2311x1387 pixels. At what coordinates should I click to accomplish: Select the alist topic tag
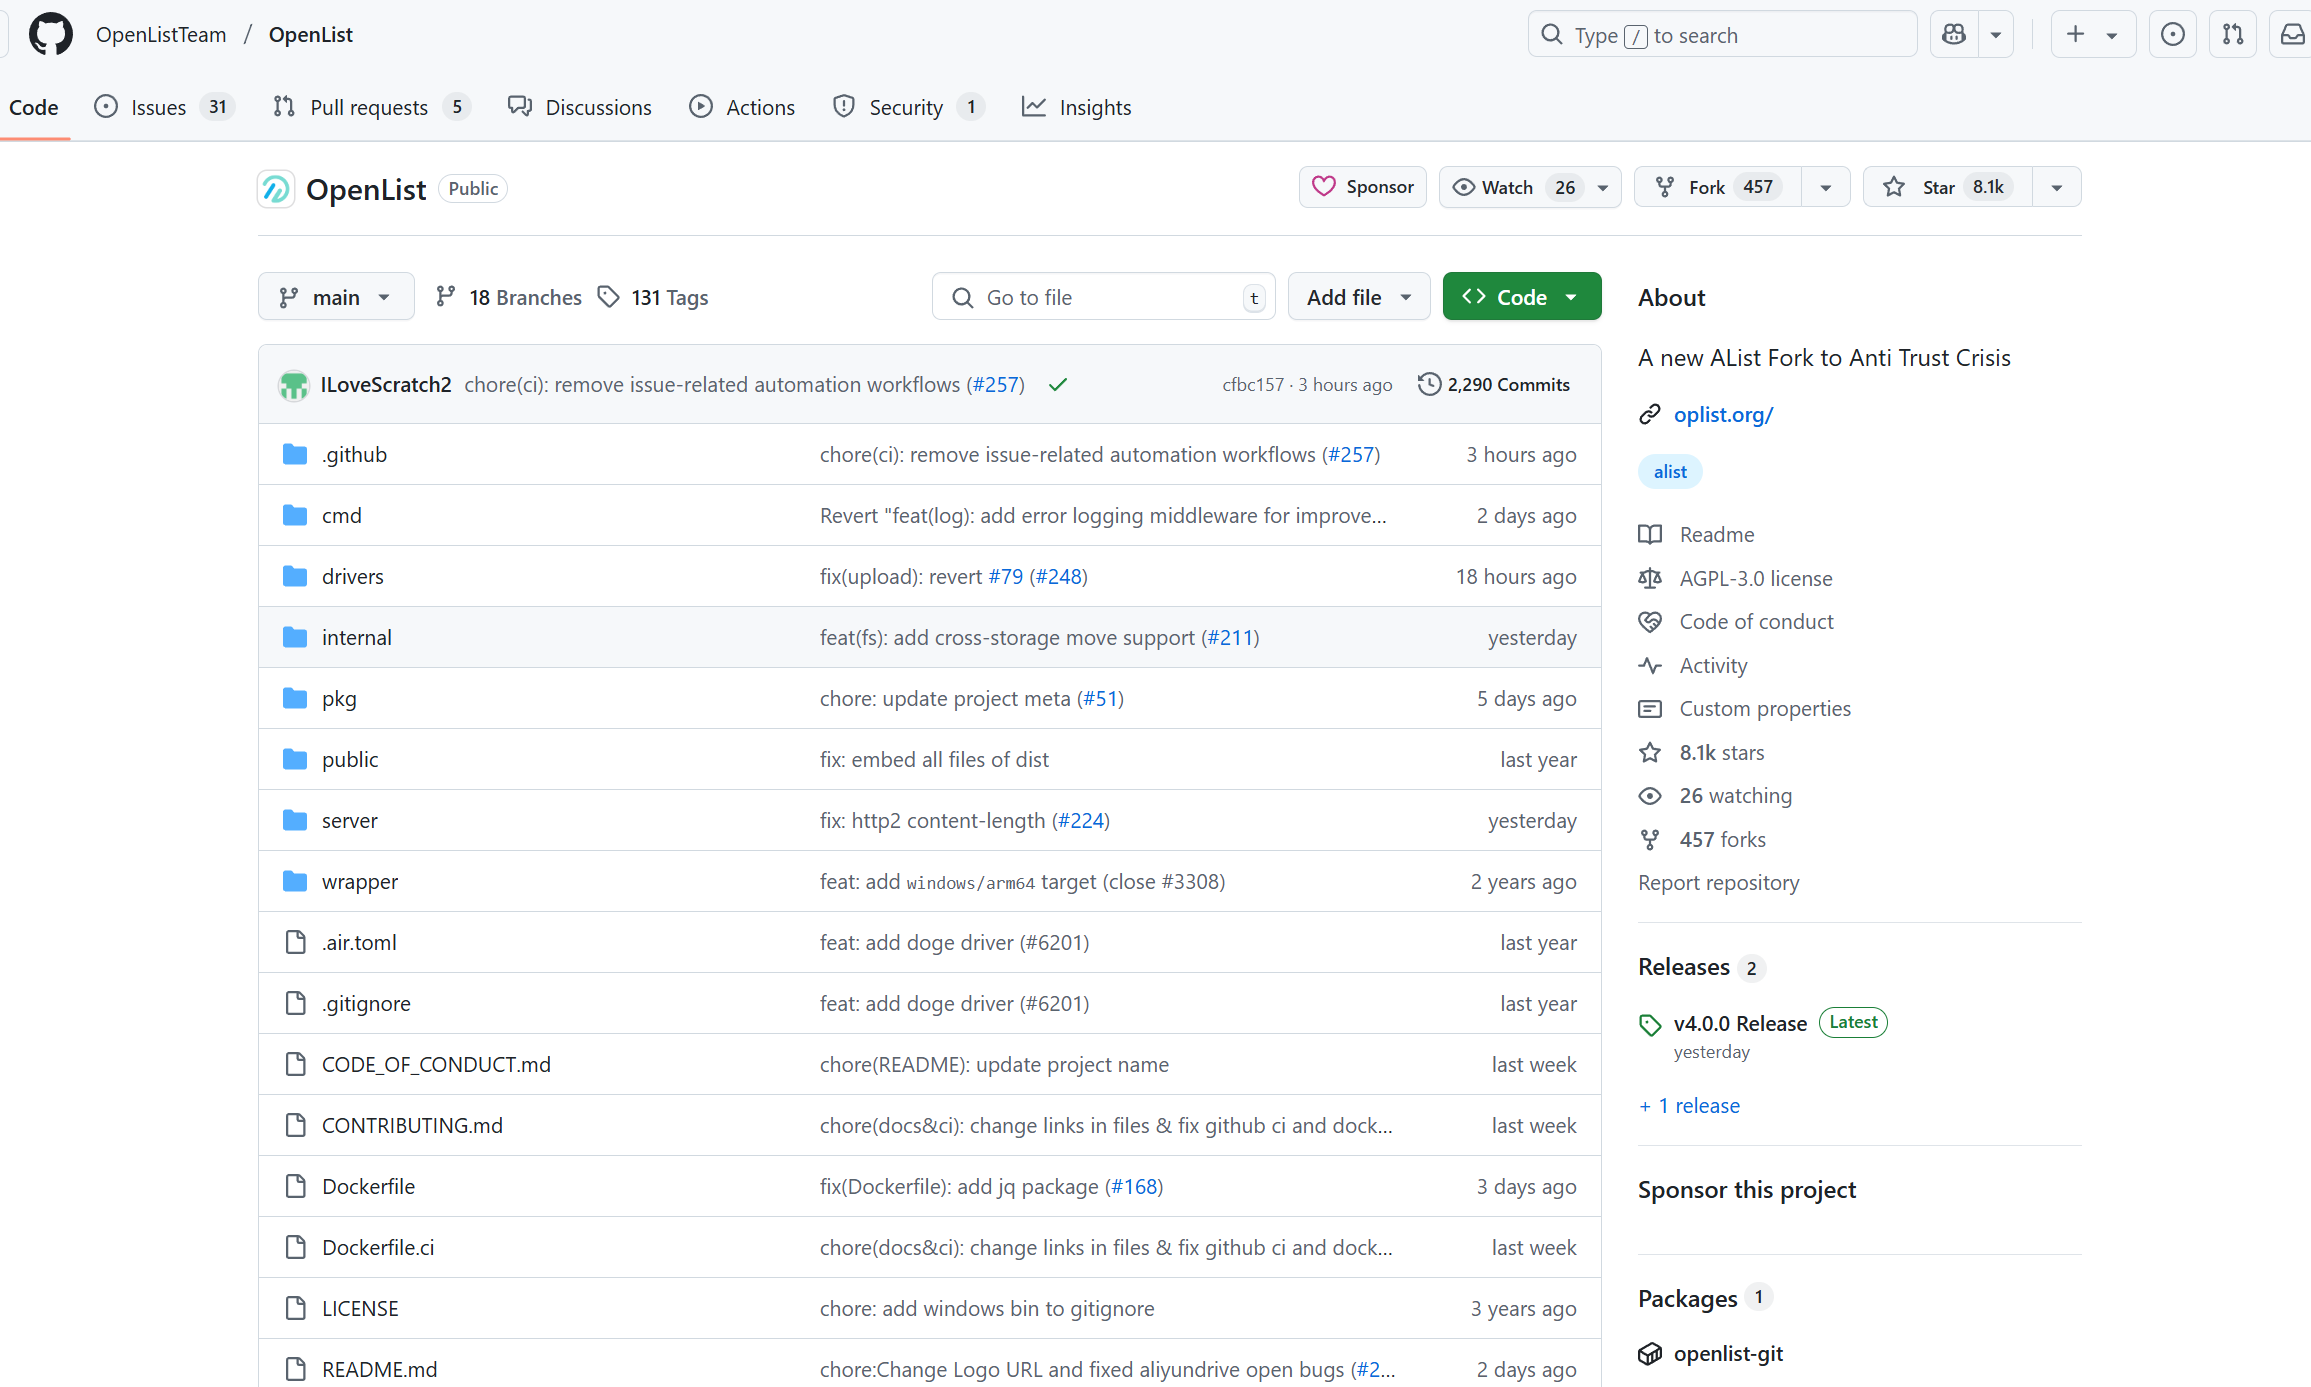click(x=1670, y=472)
